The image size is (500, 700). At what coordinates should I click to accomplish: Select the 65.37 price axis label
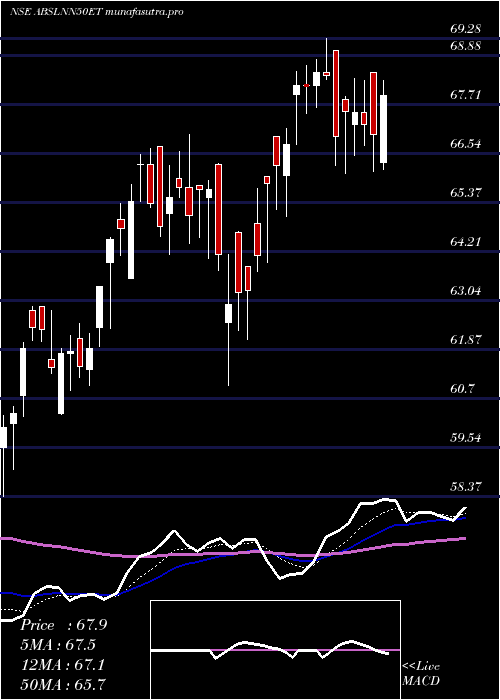(466, 193)
